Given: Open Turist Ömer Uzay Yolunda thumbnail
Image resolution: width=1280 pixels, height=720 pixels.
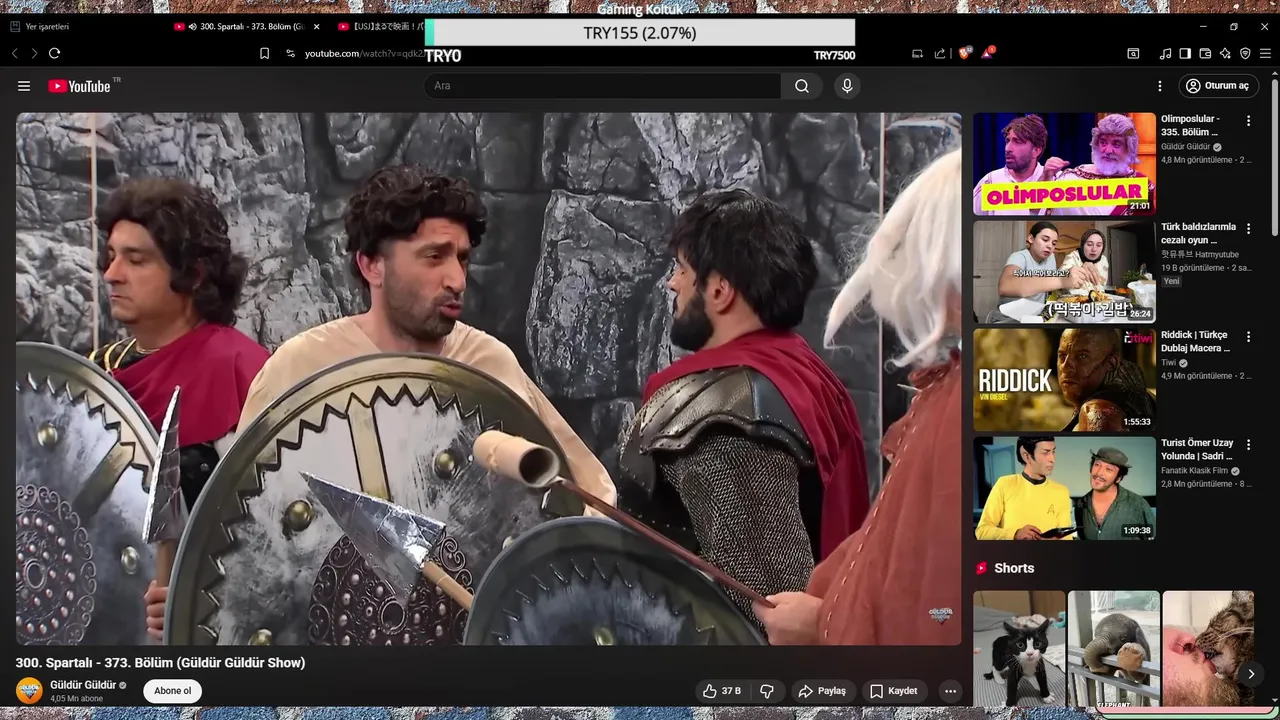Looking at the screenshot, I should point(1064,488).
